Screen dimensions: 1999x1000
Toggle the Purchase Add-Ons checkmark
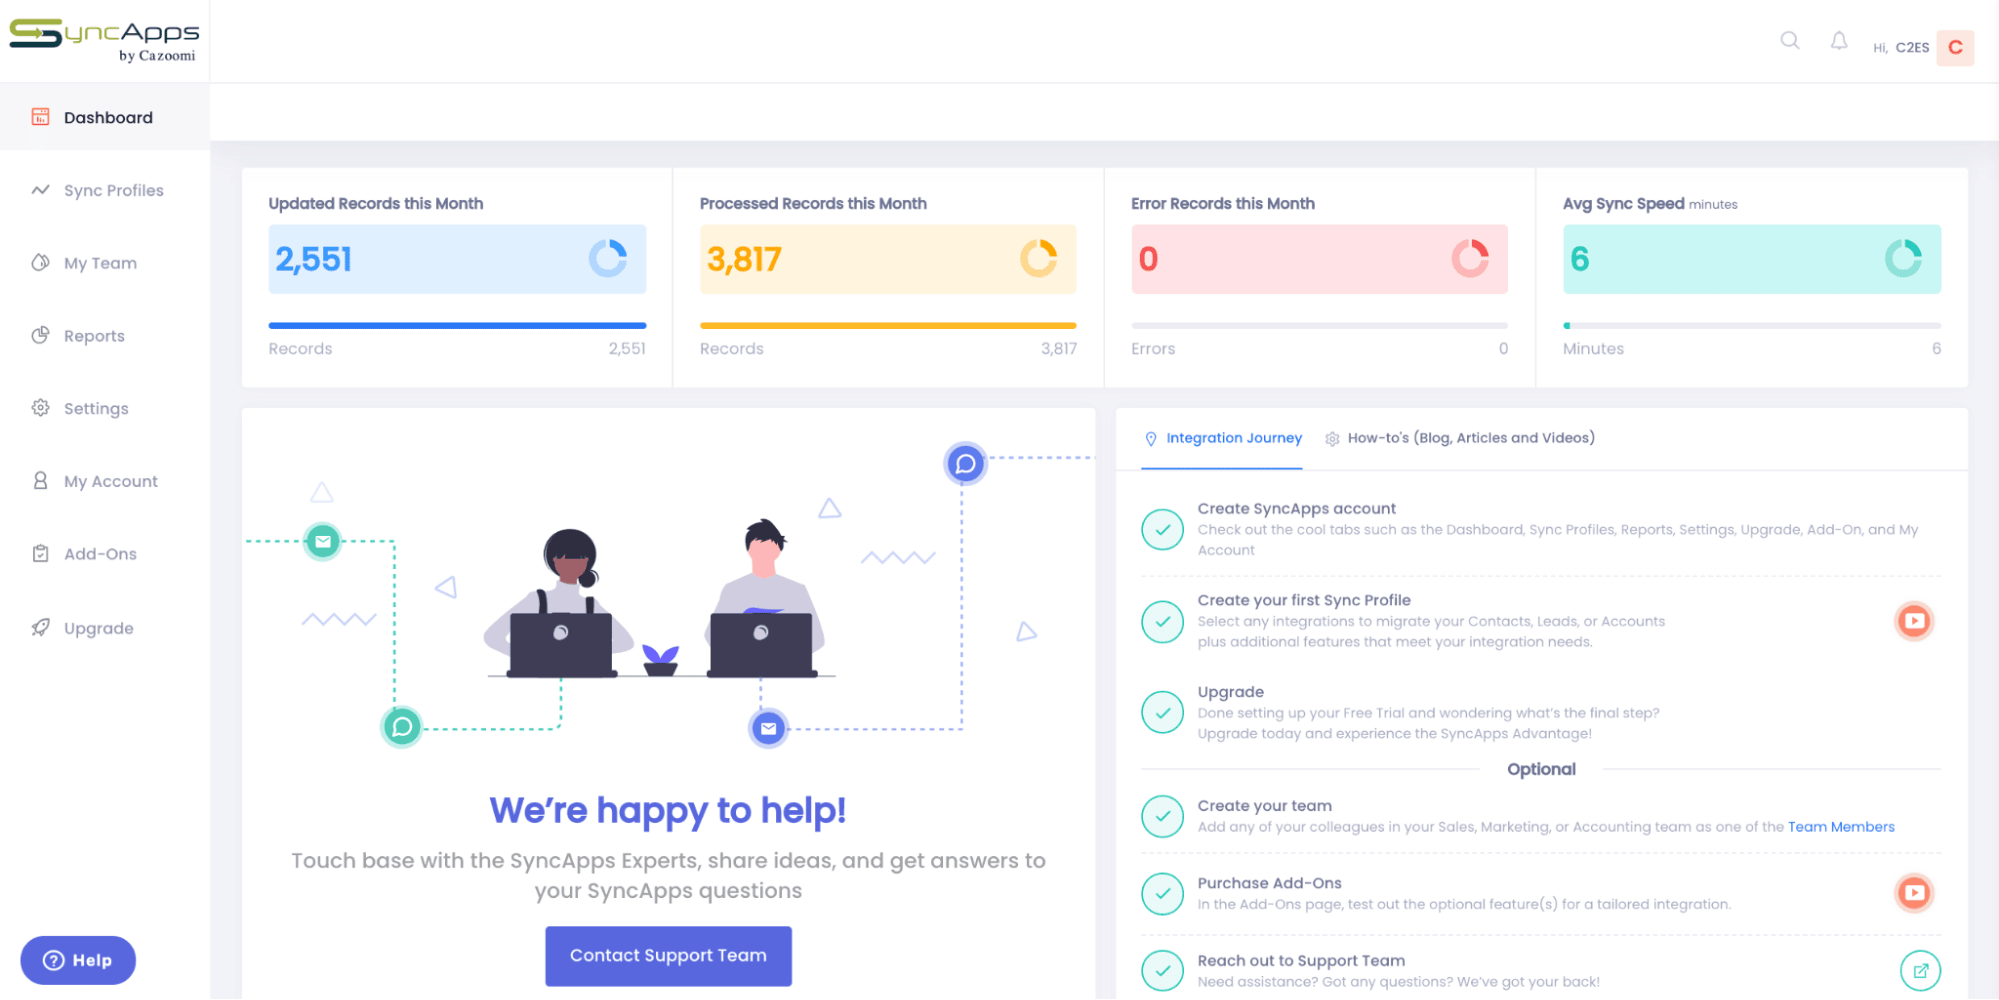(1162, 893)
